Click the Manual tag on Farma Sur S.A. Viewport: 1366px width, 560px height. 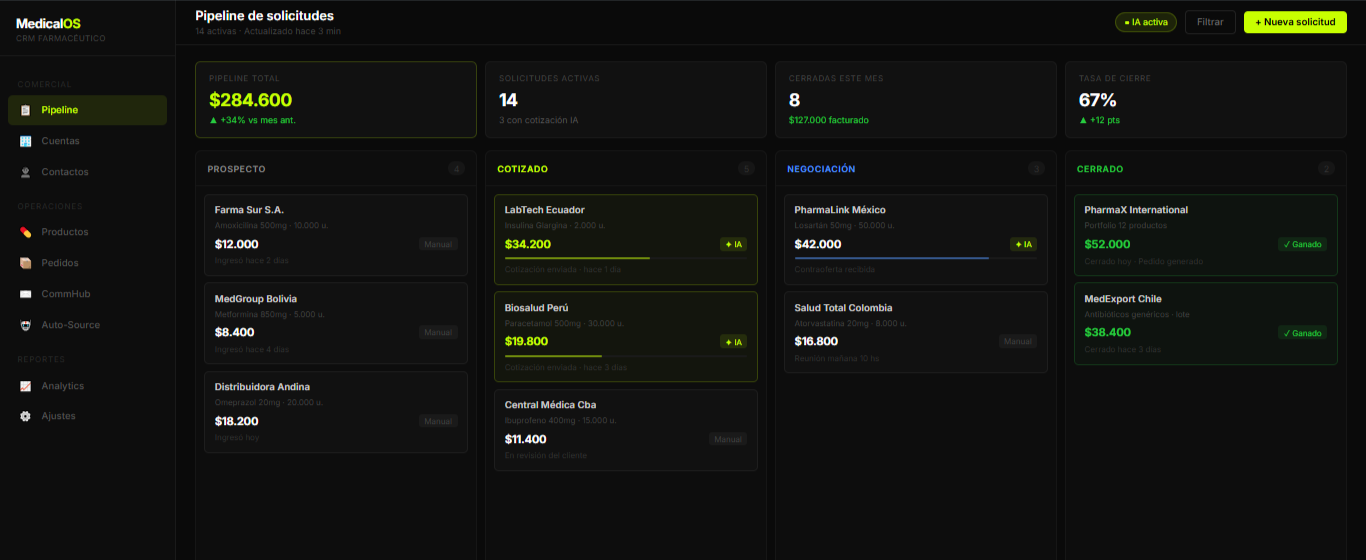(438, 244)
